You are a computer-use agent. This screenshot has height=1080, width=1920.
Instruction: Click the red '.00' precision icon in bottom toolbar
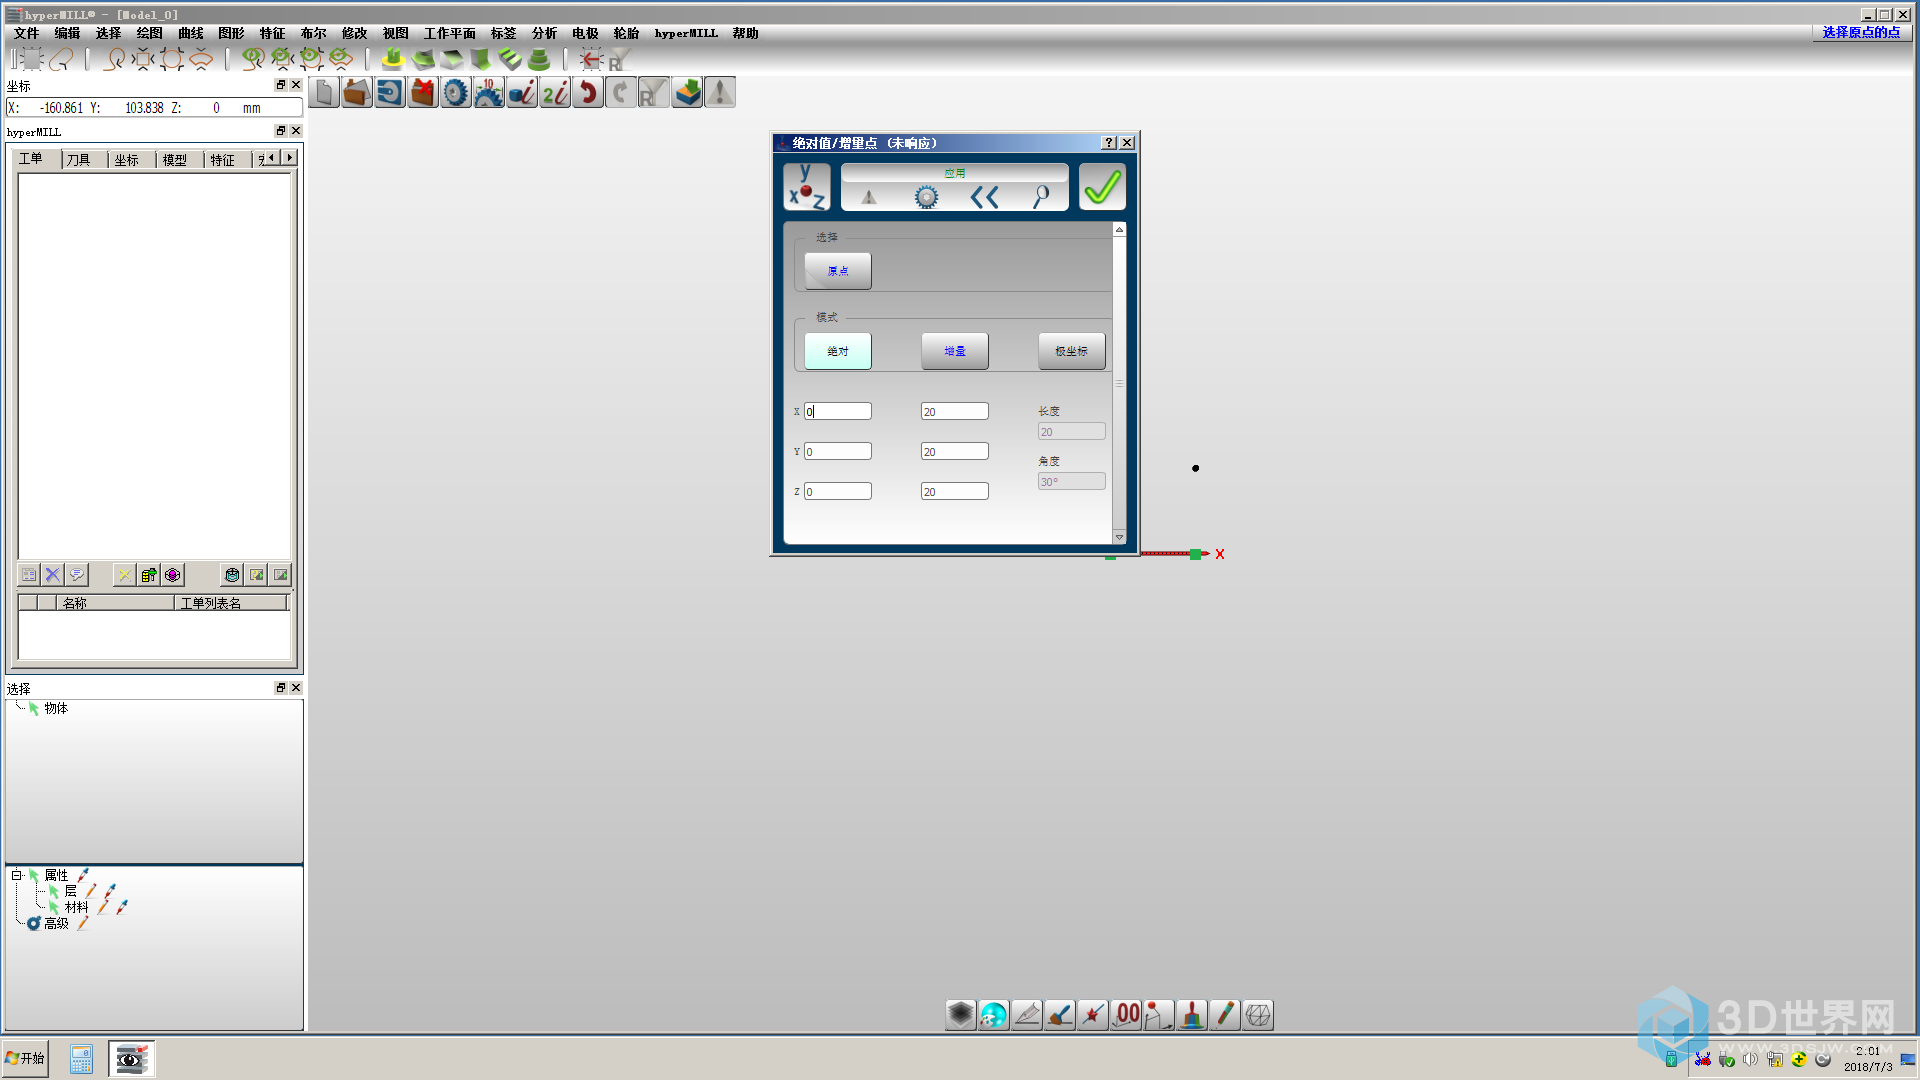[x=1126, y=1015]
